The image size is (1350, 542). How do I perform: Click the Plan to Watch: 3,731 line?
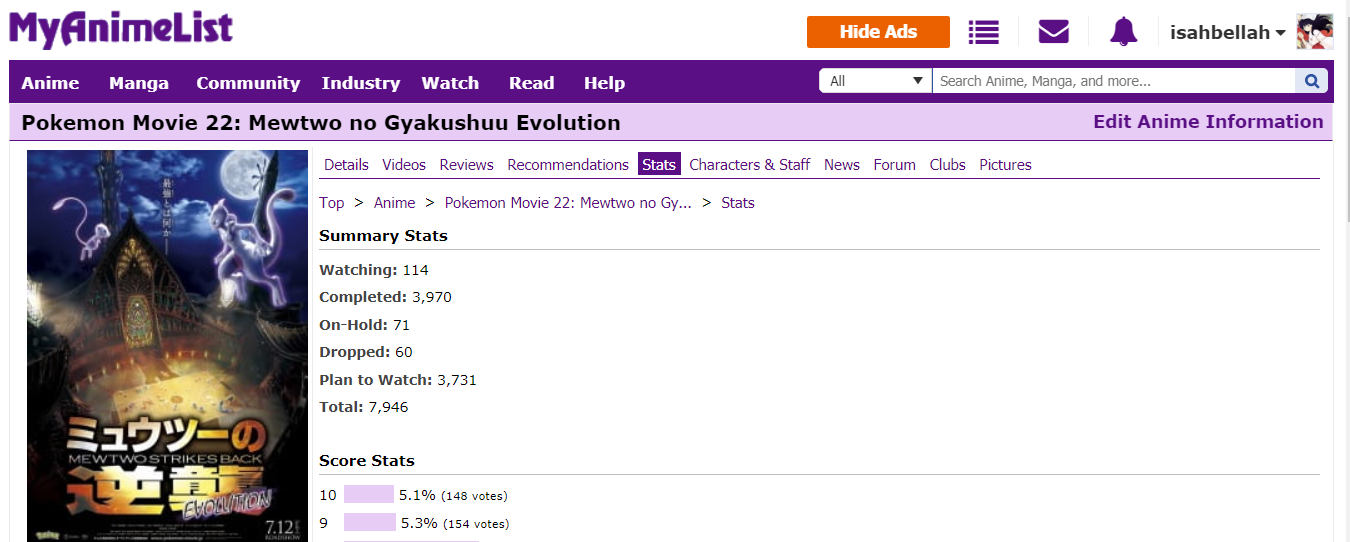(400, 380)
